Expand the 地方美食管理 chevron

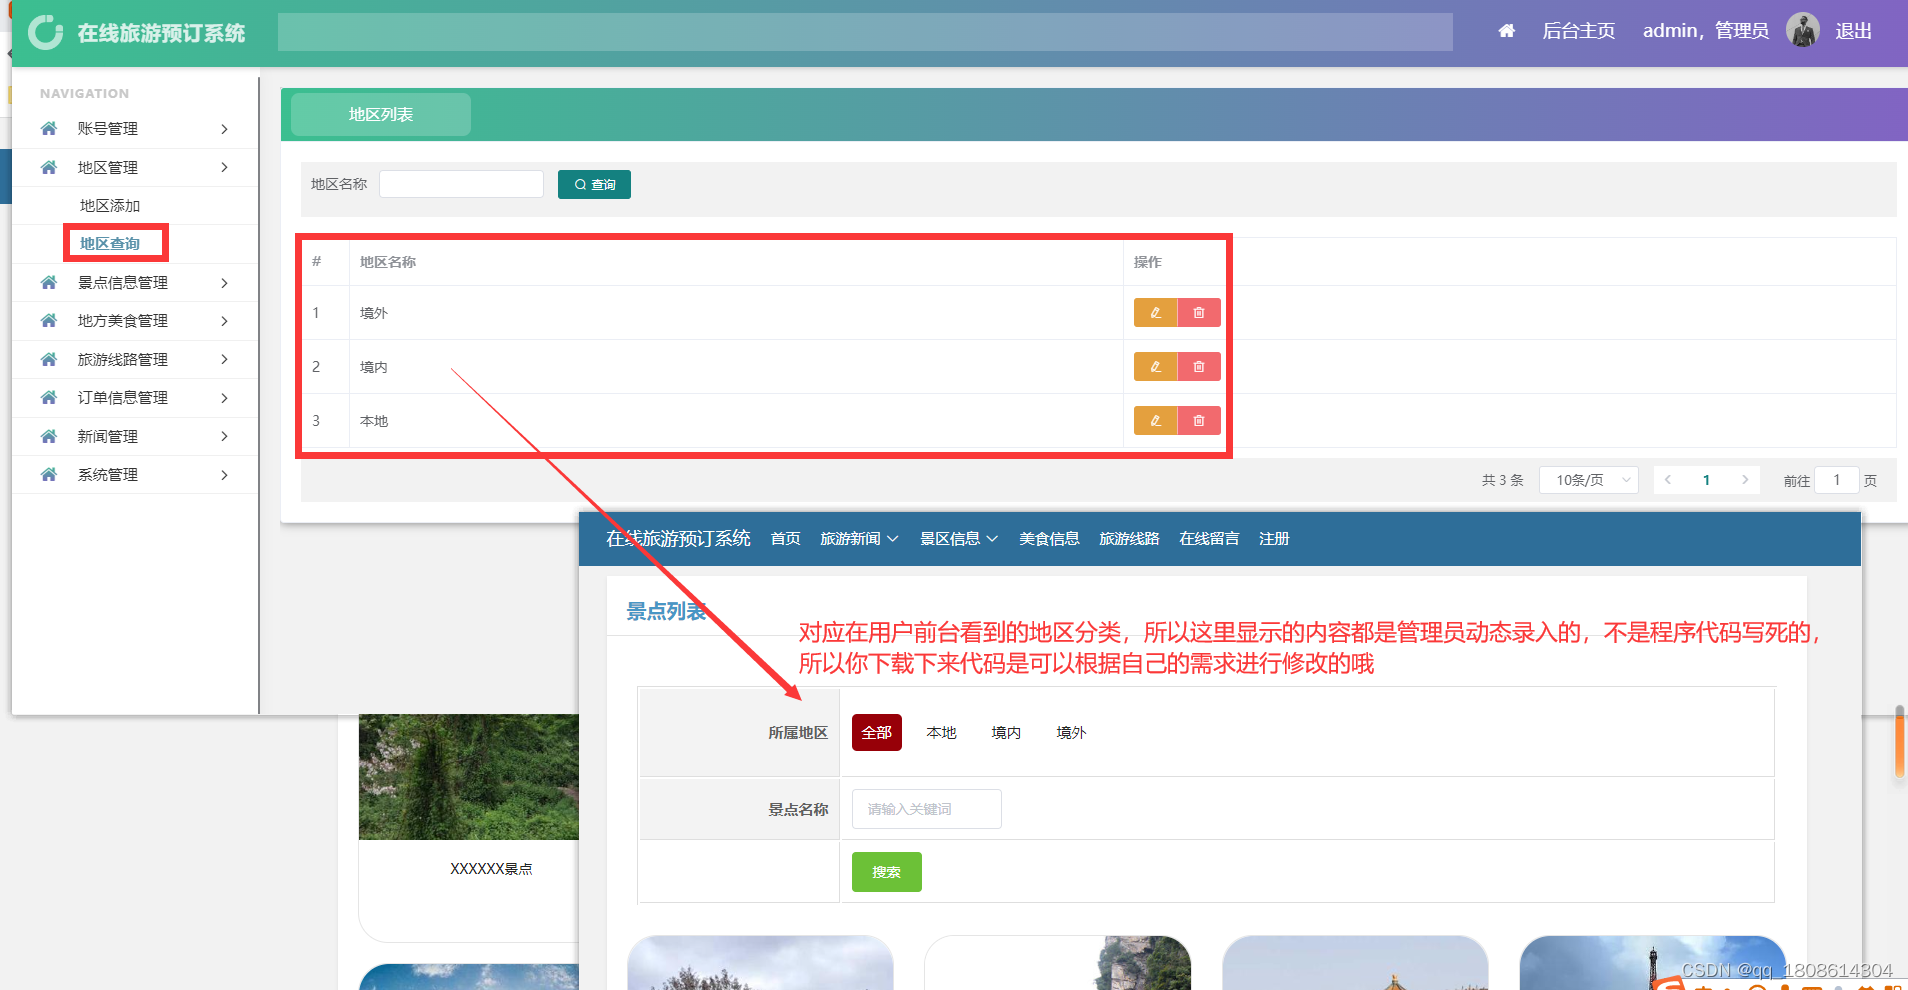tap(224, 321)
